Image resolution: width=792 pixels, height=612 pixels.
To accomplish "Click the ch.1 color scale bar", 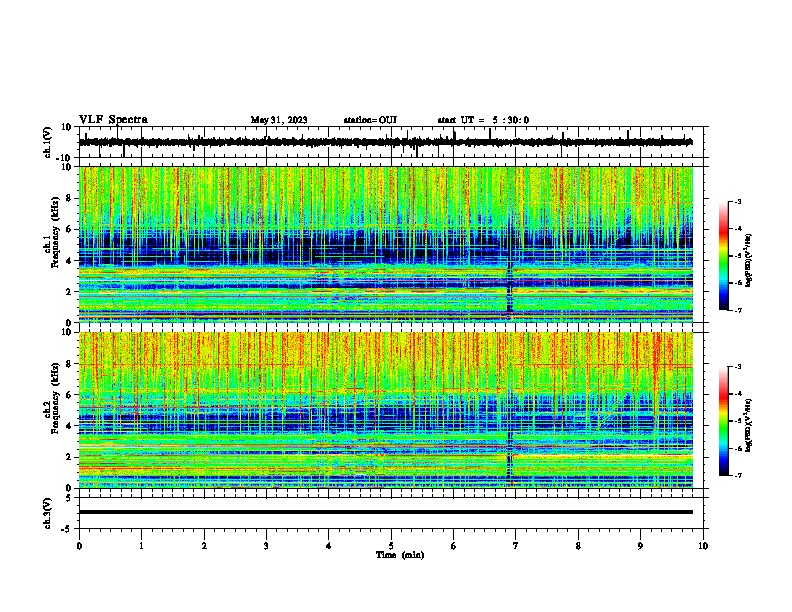I will pos(723,256).
